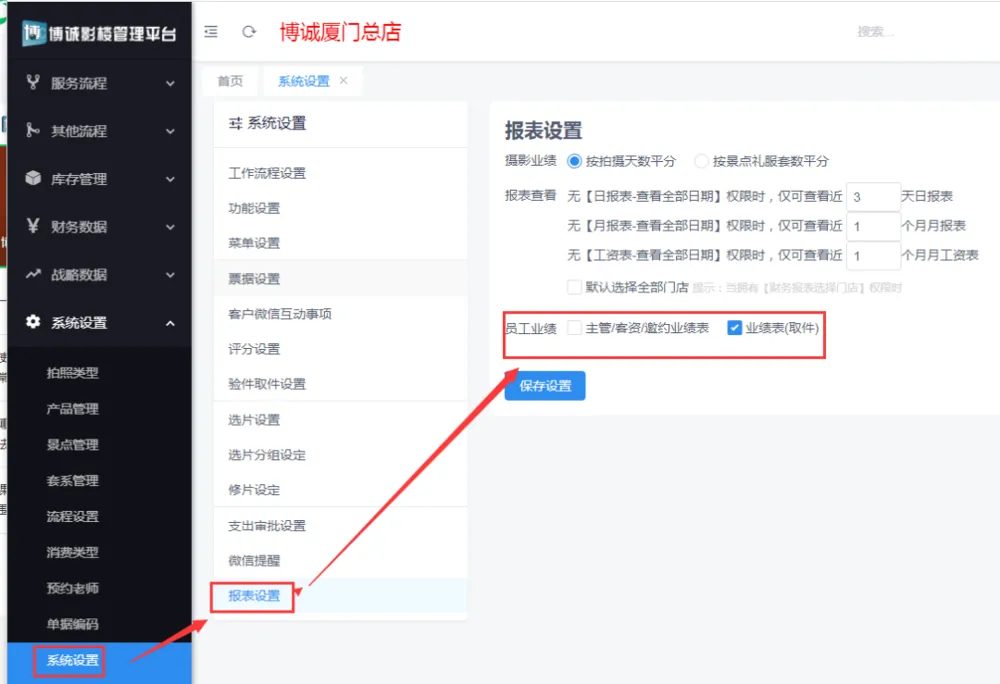This screenshot has height=684, width=1000.
Task: Expand the 财务数据 menu chevron
Action: coord(170,227)
